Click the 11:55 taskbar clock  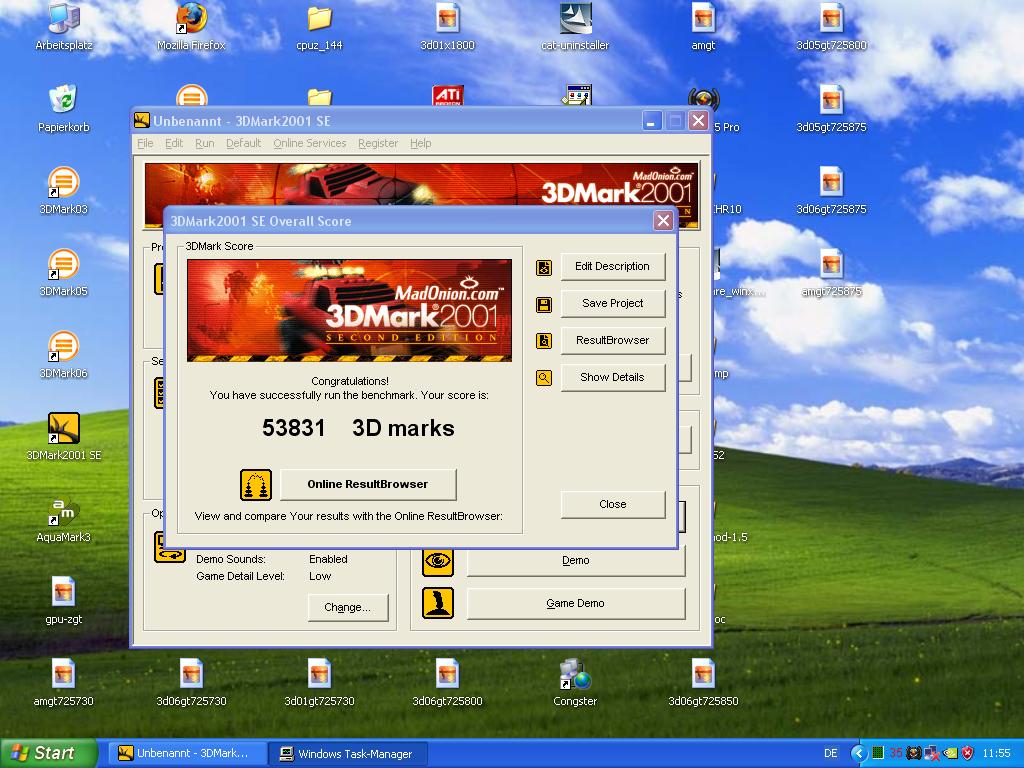pos(996,753)
